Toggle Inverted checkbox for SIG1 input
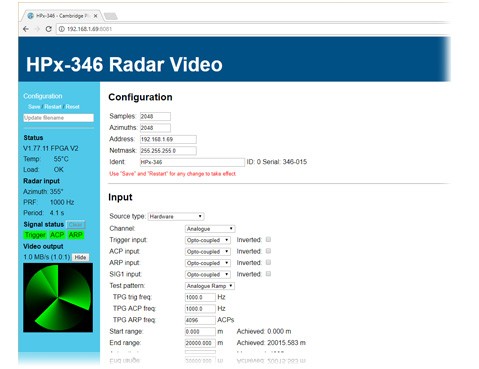Screen dimensions: 479x369 268,274
